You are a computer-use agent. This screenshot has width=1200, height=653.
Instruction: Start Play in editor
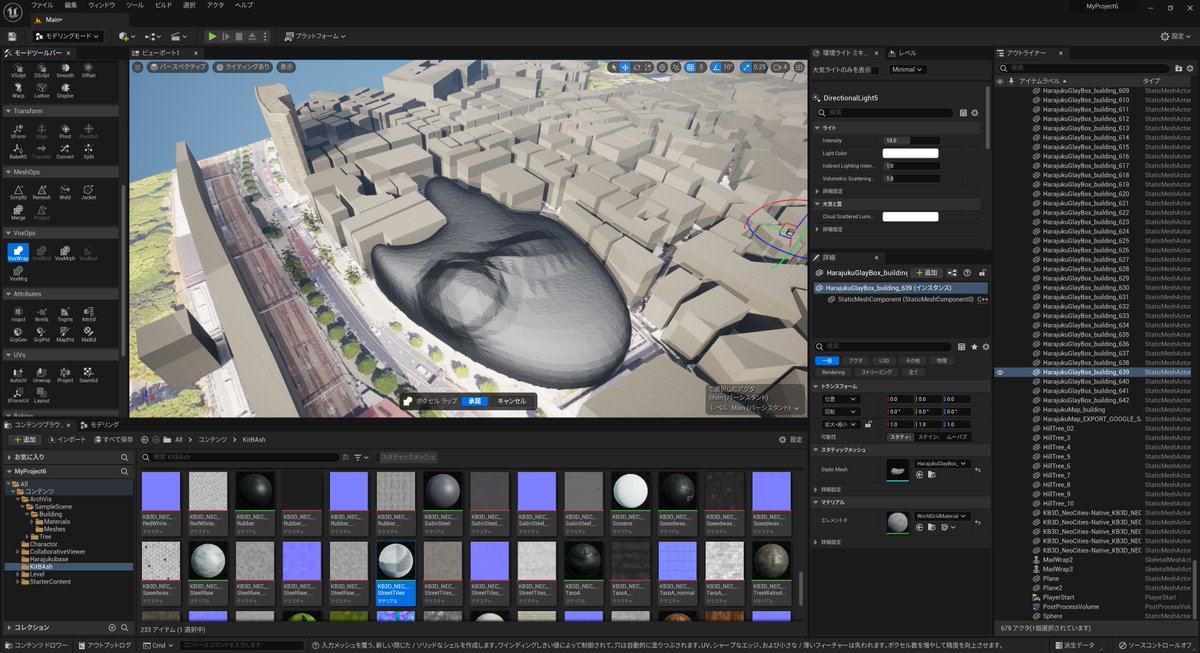[x=211, y=36]
